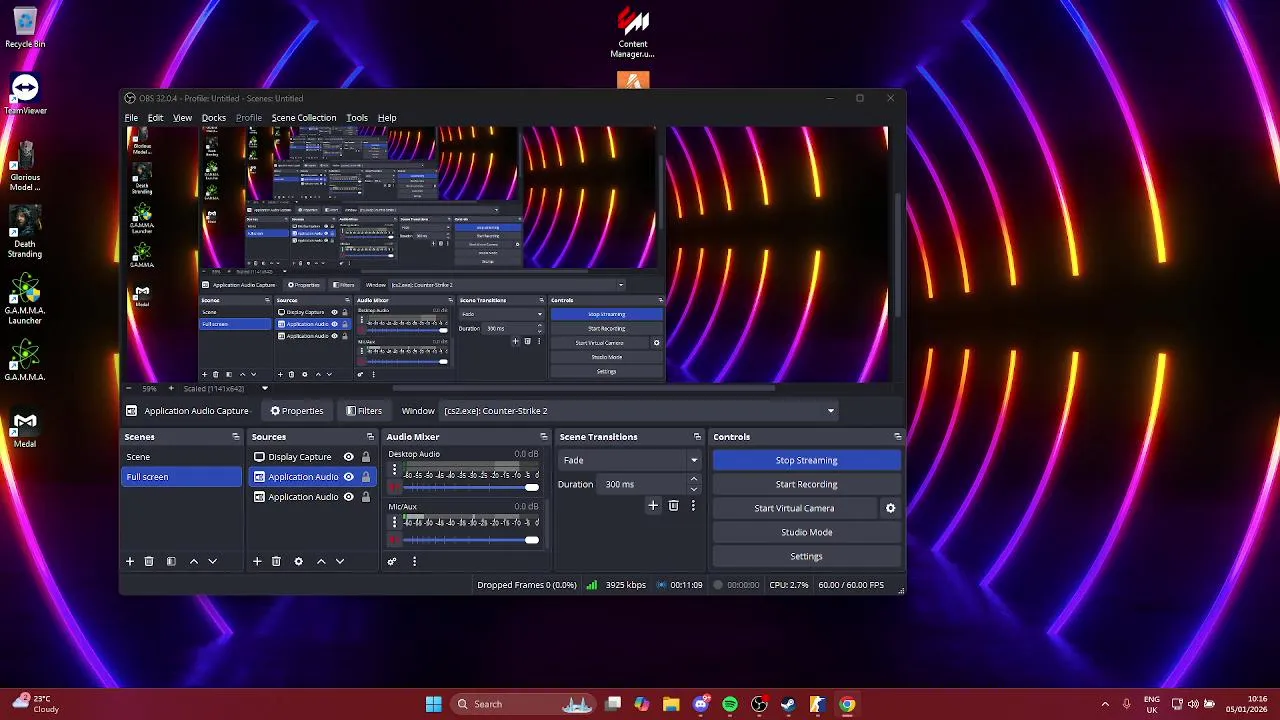Float the Controls dock with its pop-out icon
The height and width of the screenshot is (720, 1280).
(x=897, y=437)
